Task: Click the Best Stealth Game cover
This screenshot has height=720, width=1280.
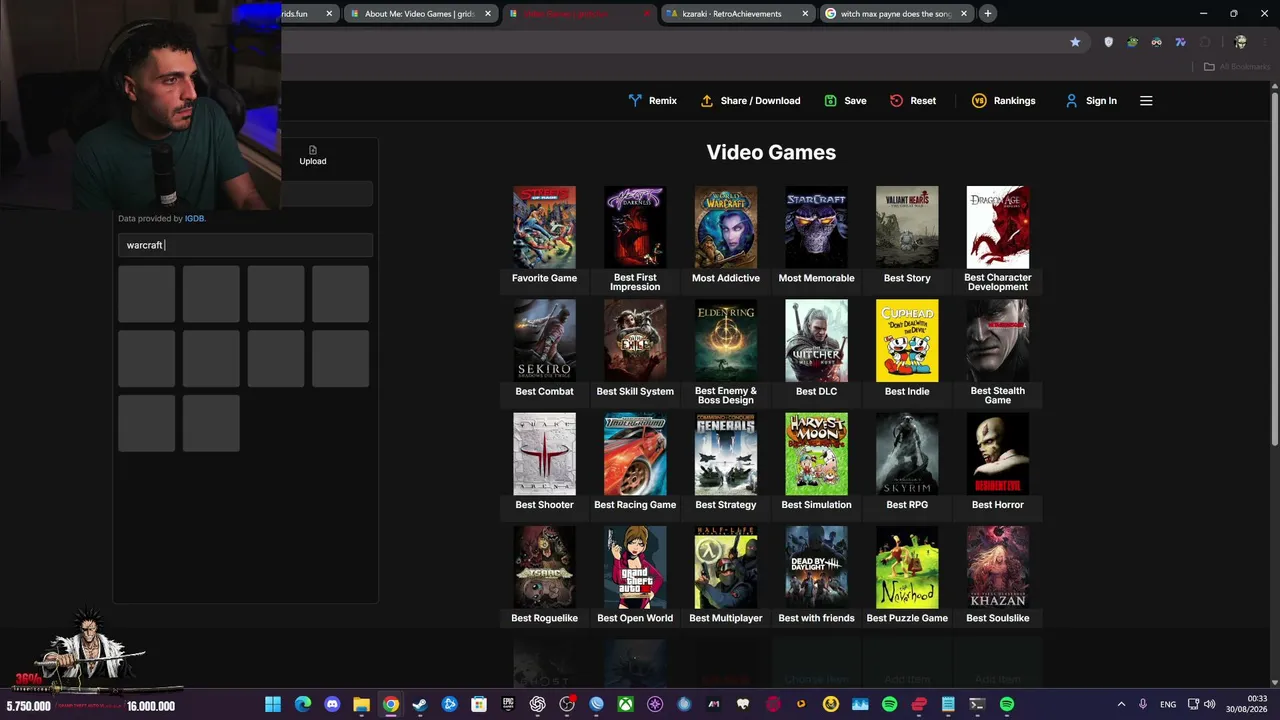Action: 998,340
